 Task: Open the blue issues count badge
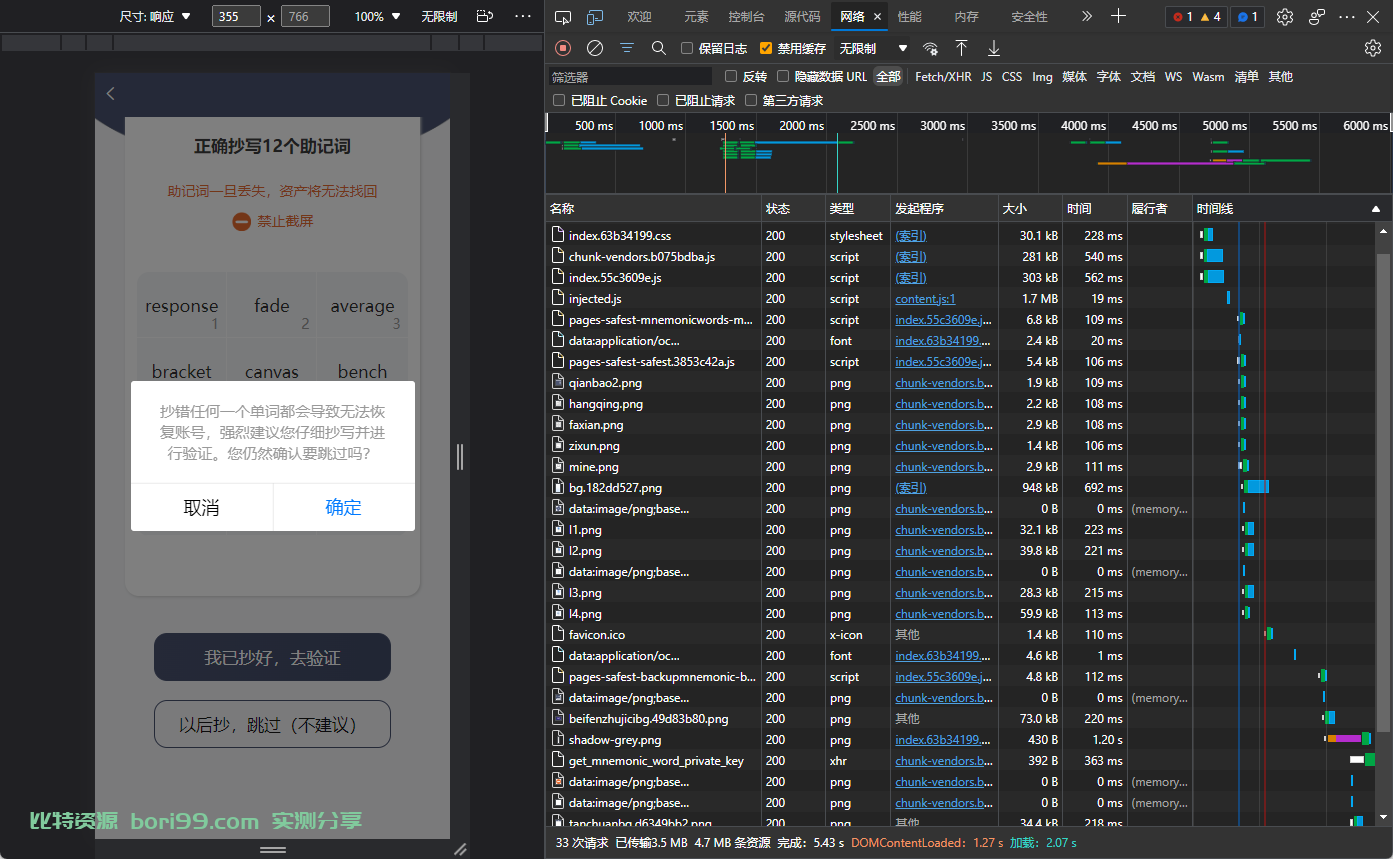(1248, 17)
